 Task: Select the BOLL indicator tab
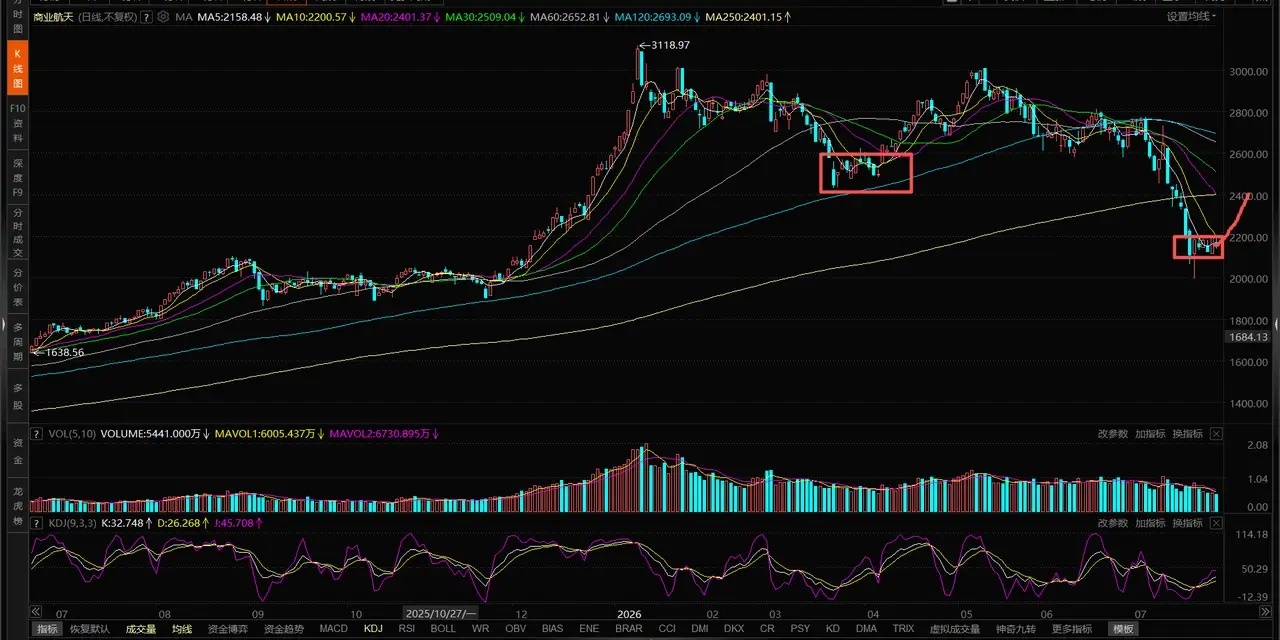tap(442, 629)
